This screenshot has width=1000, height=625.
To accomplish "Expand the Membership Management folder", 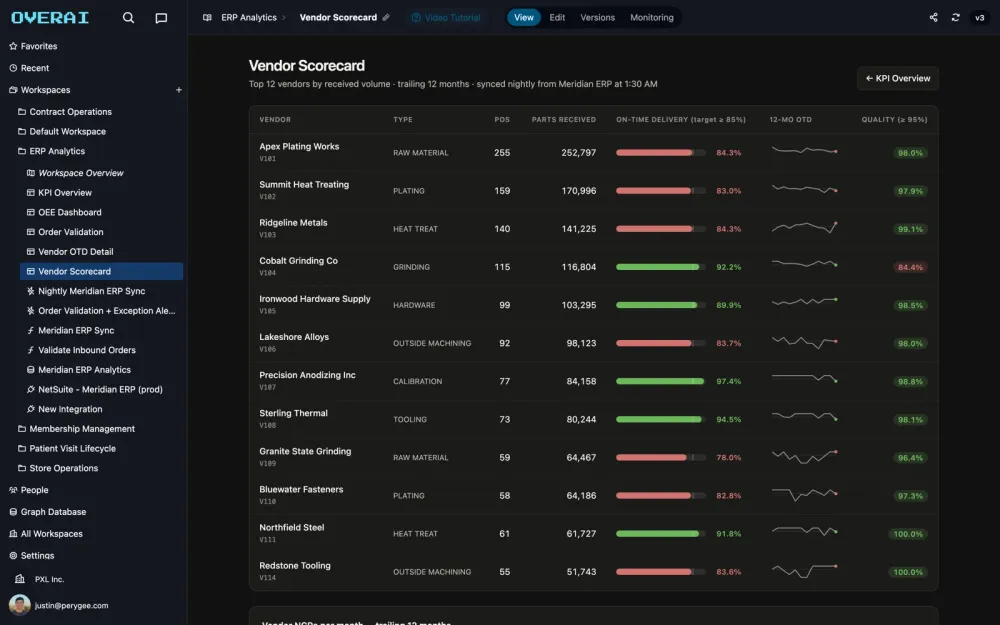I will (x=76, y=429).
